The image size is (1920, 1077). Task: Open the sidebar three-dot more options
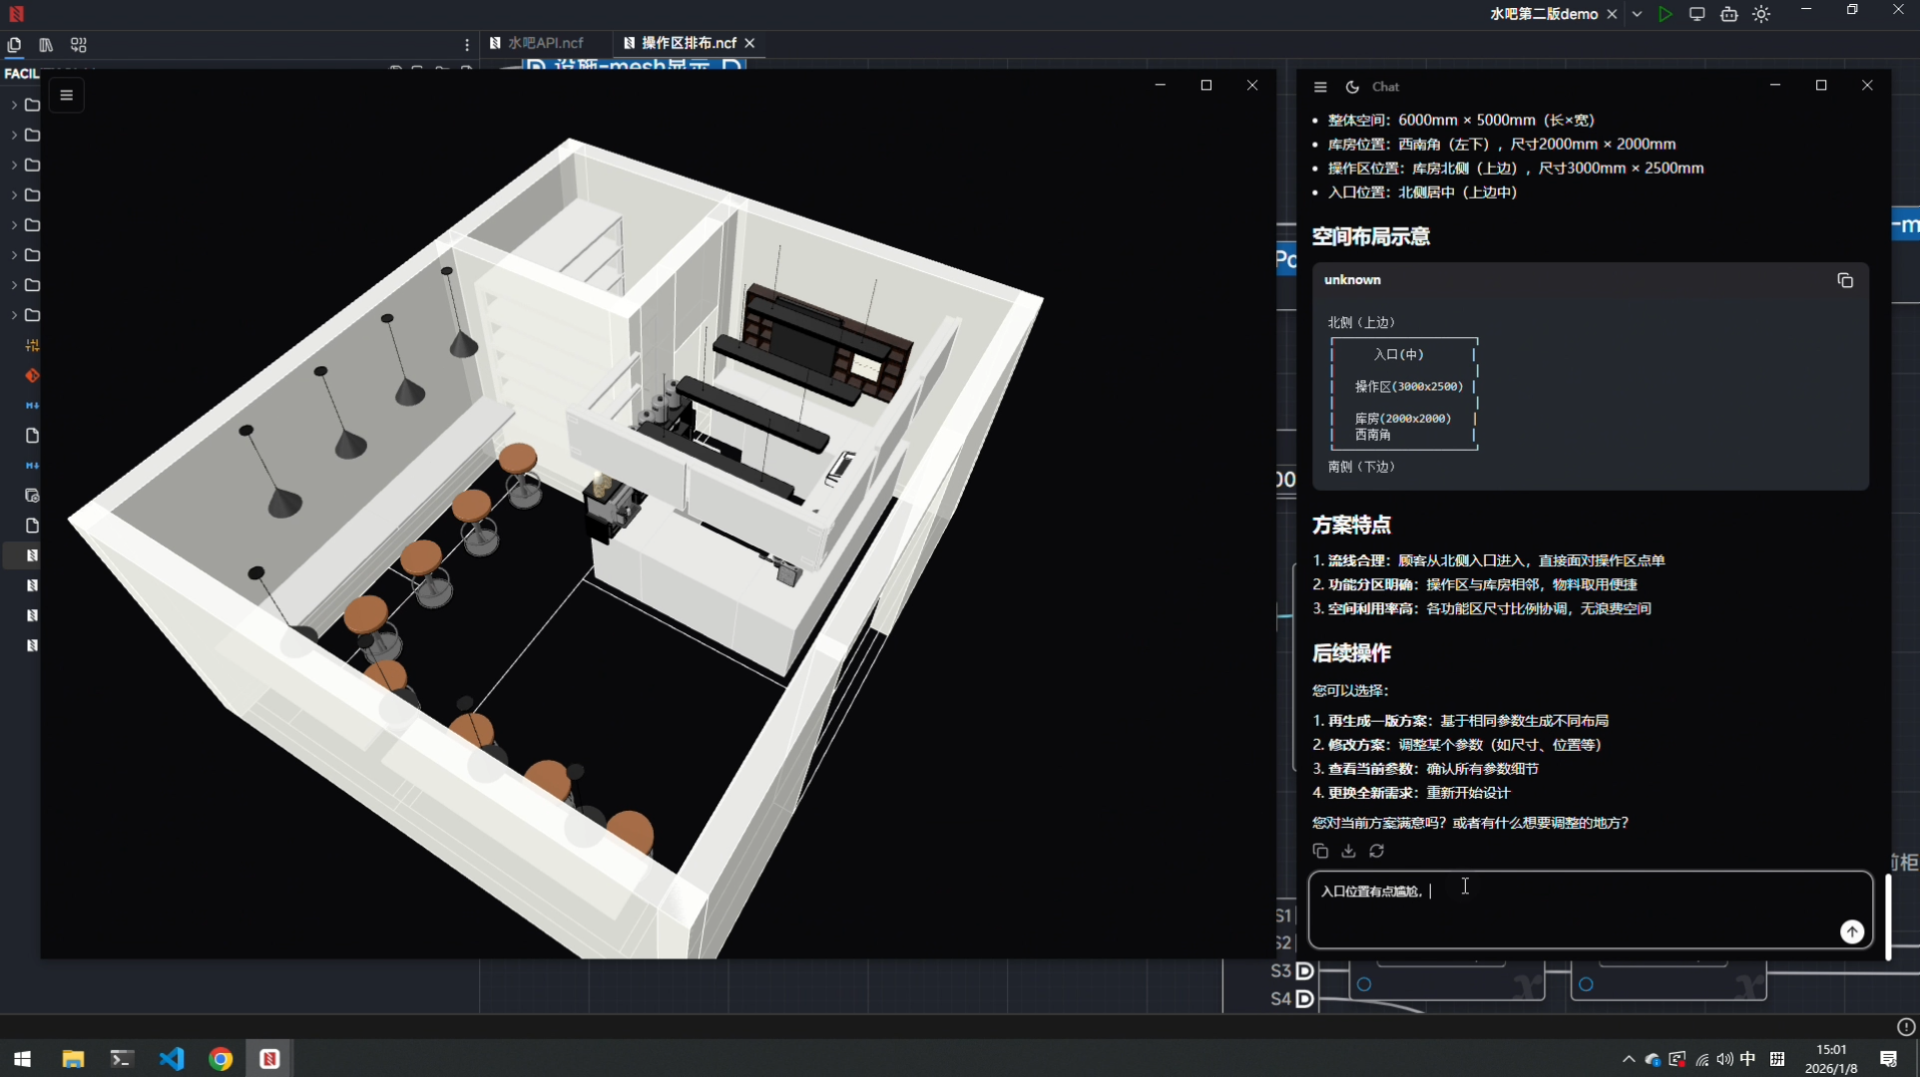(x=467, y=45)
